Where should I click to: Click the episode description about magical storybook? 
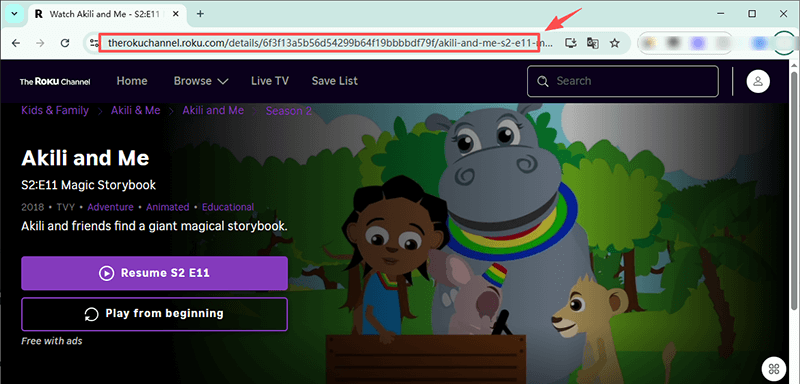(155, 225)
